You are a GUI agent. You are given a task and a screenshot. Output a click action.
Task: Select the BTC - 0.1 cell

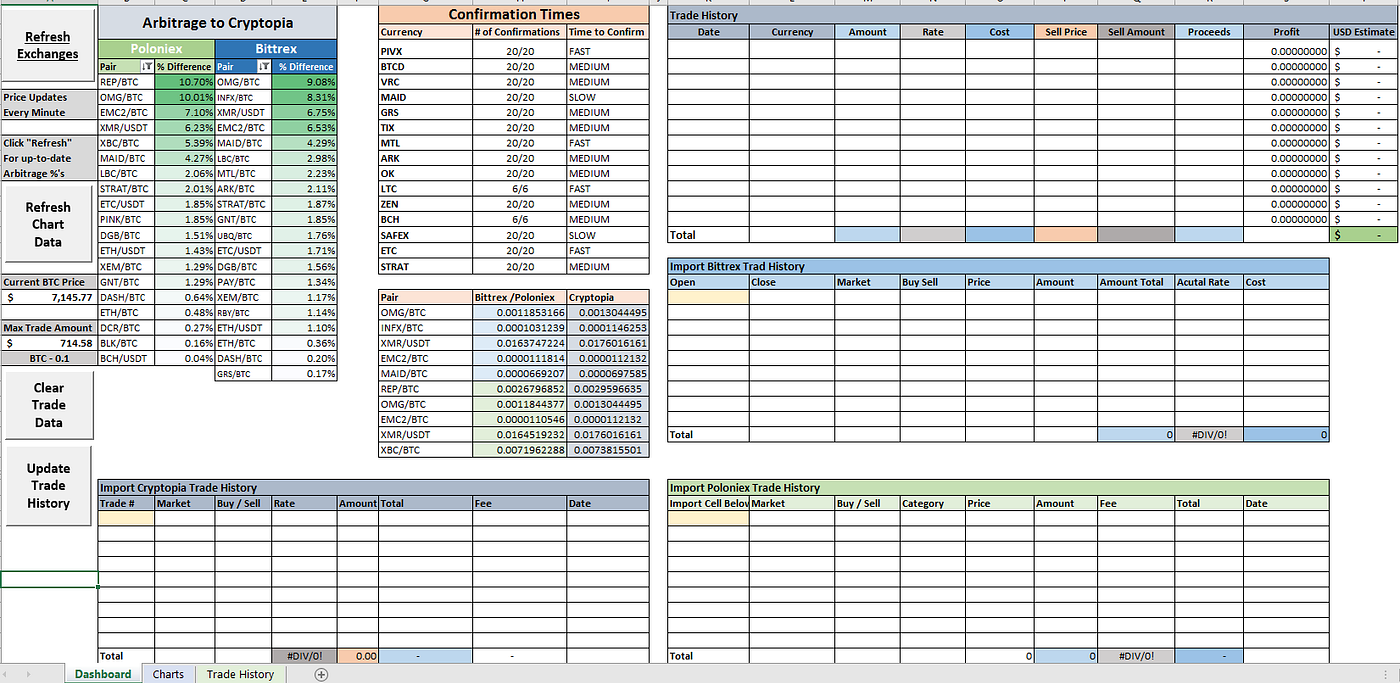[49, 358]
